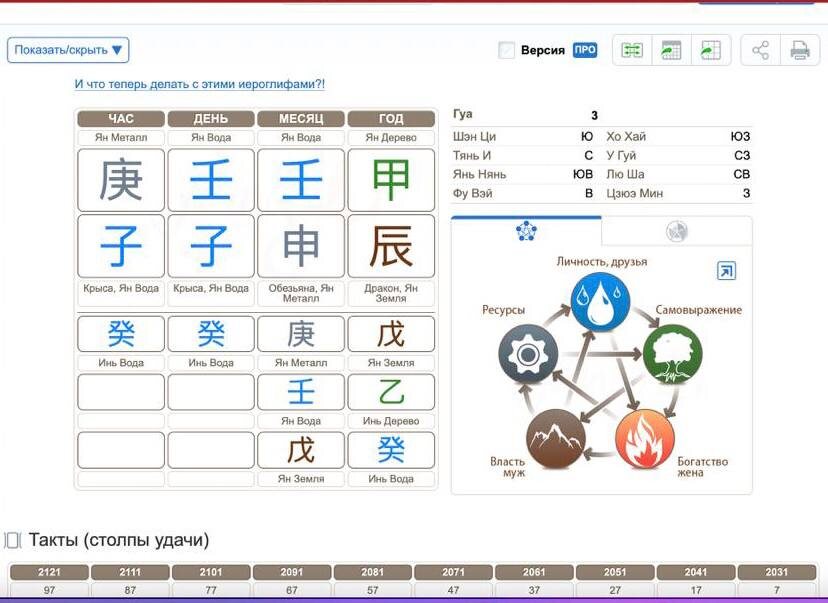Select the year heavenly stem 甲 character

coord(391,180)
